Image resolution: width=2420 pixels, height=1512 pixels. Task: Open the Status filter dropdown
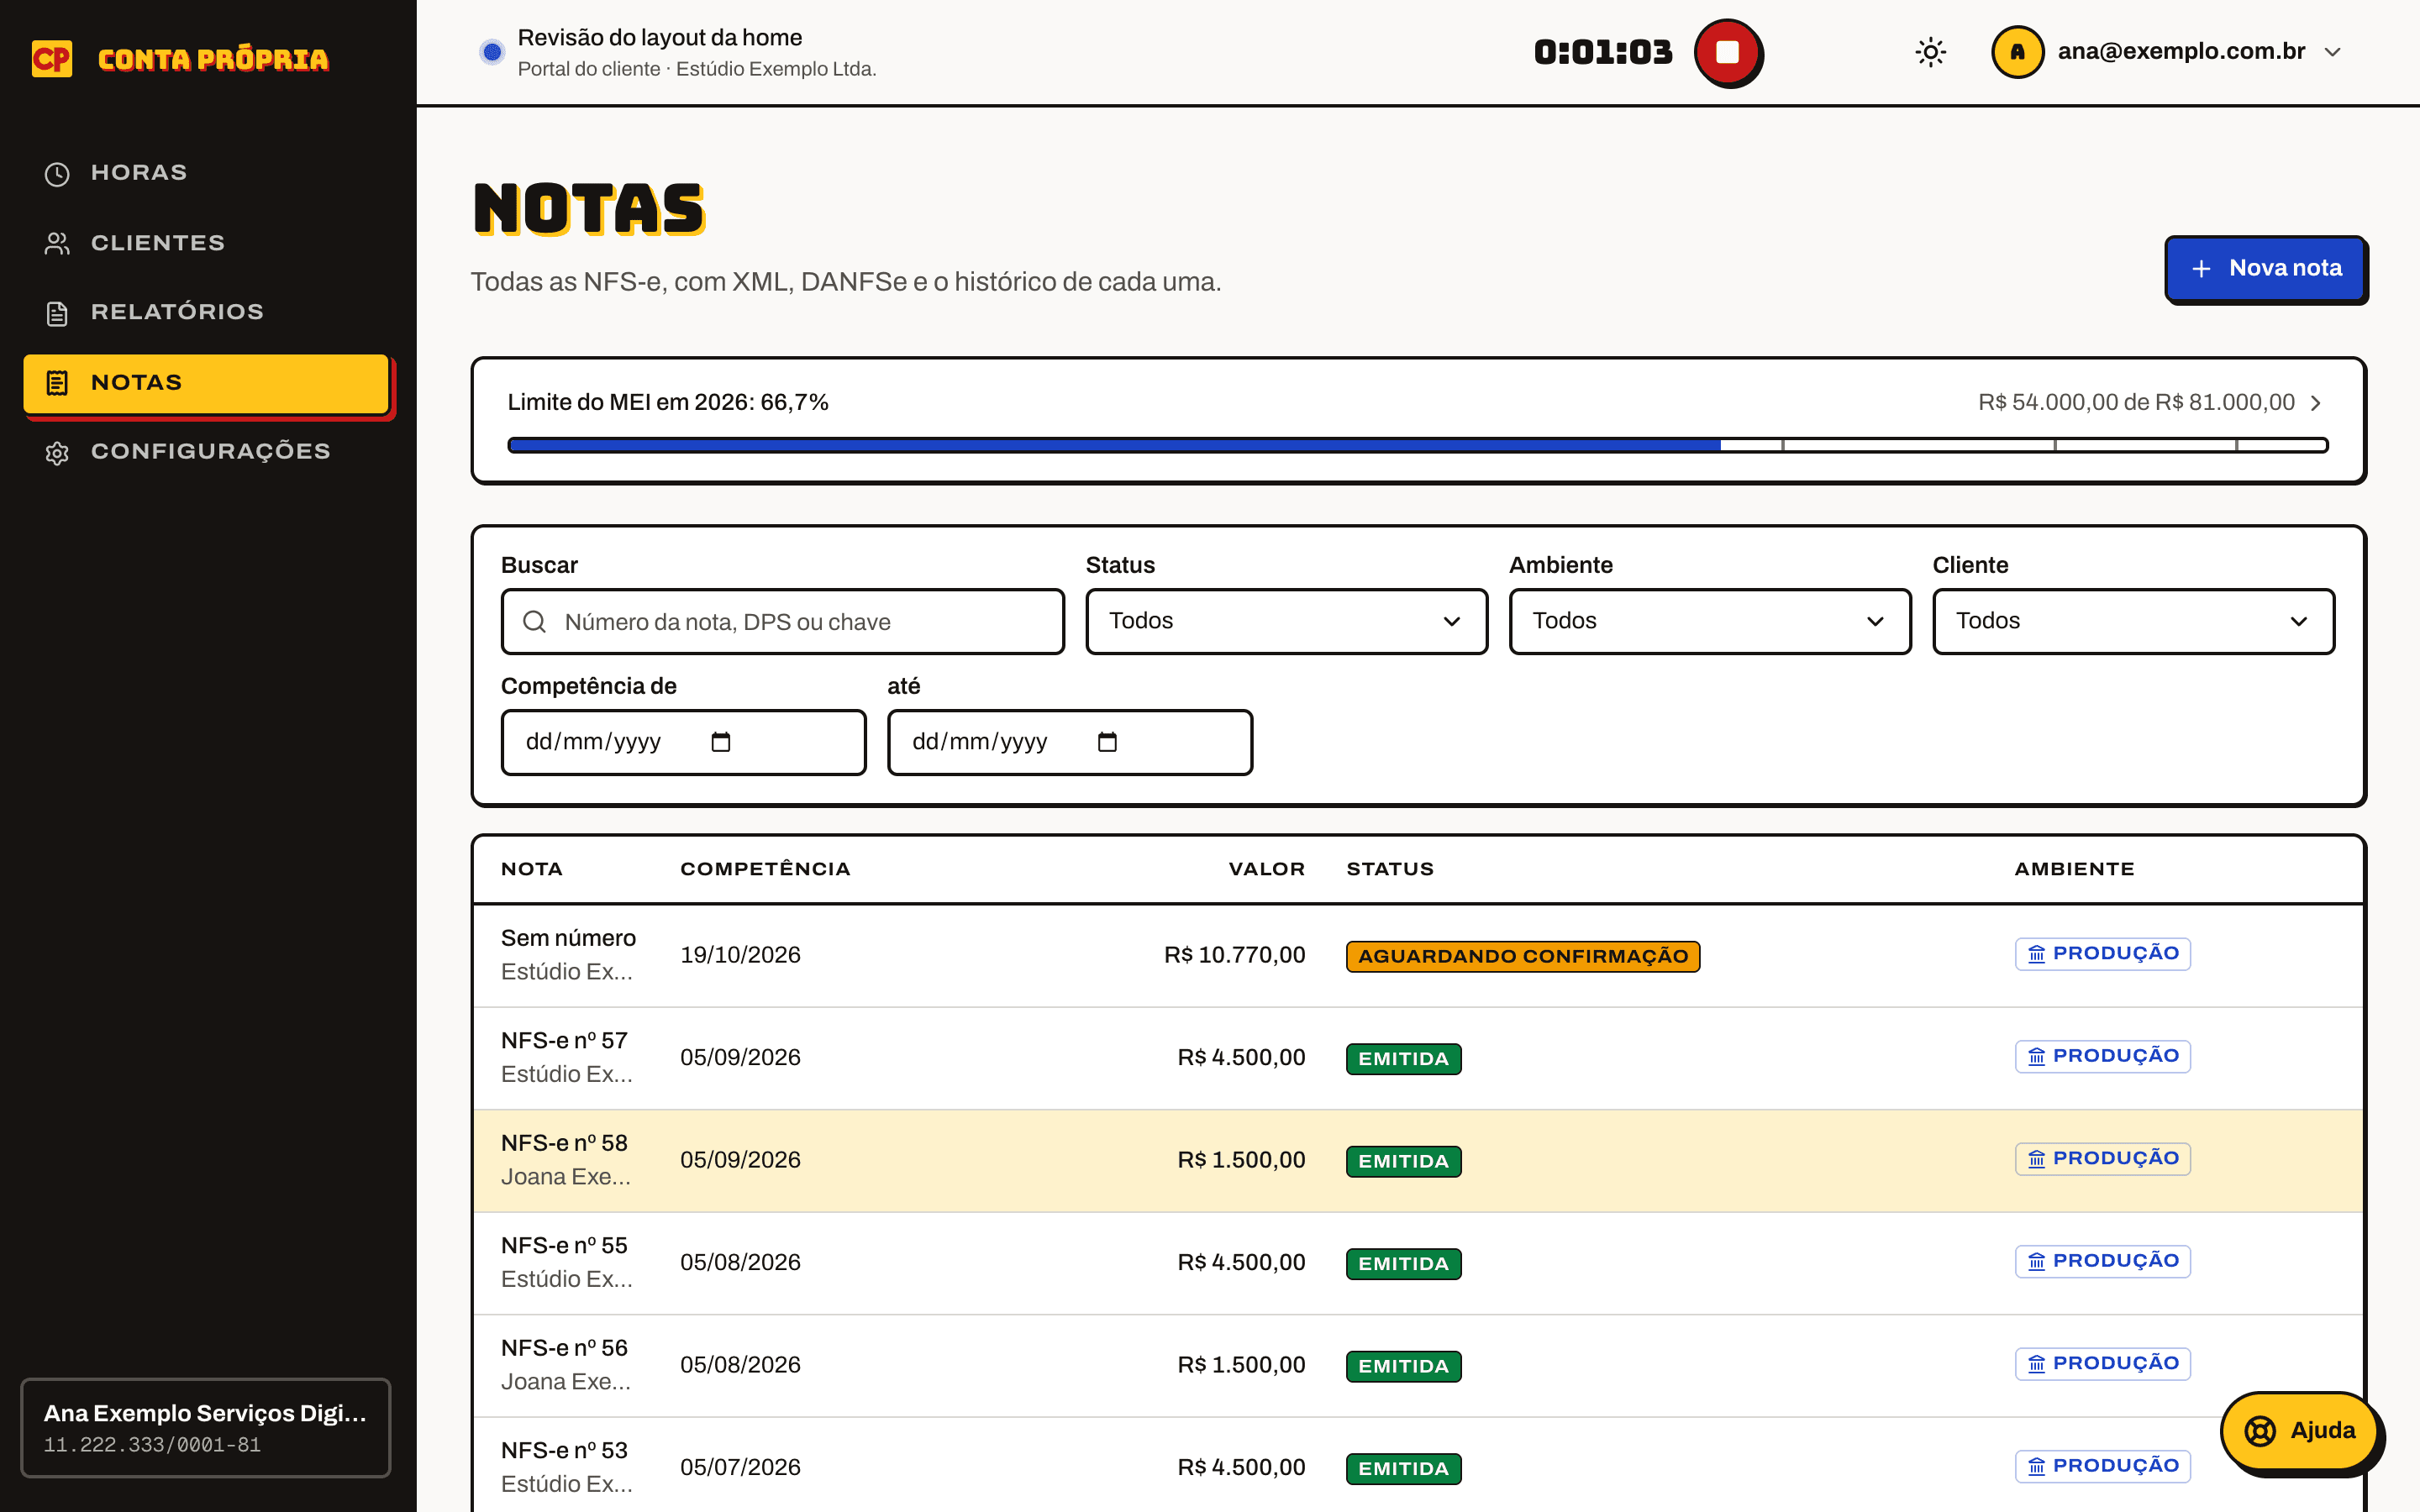(1286, 622)
